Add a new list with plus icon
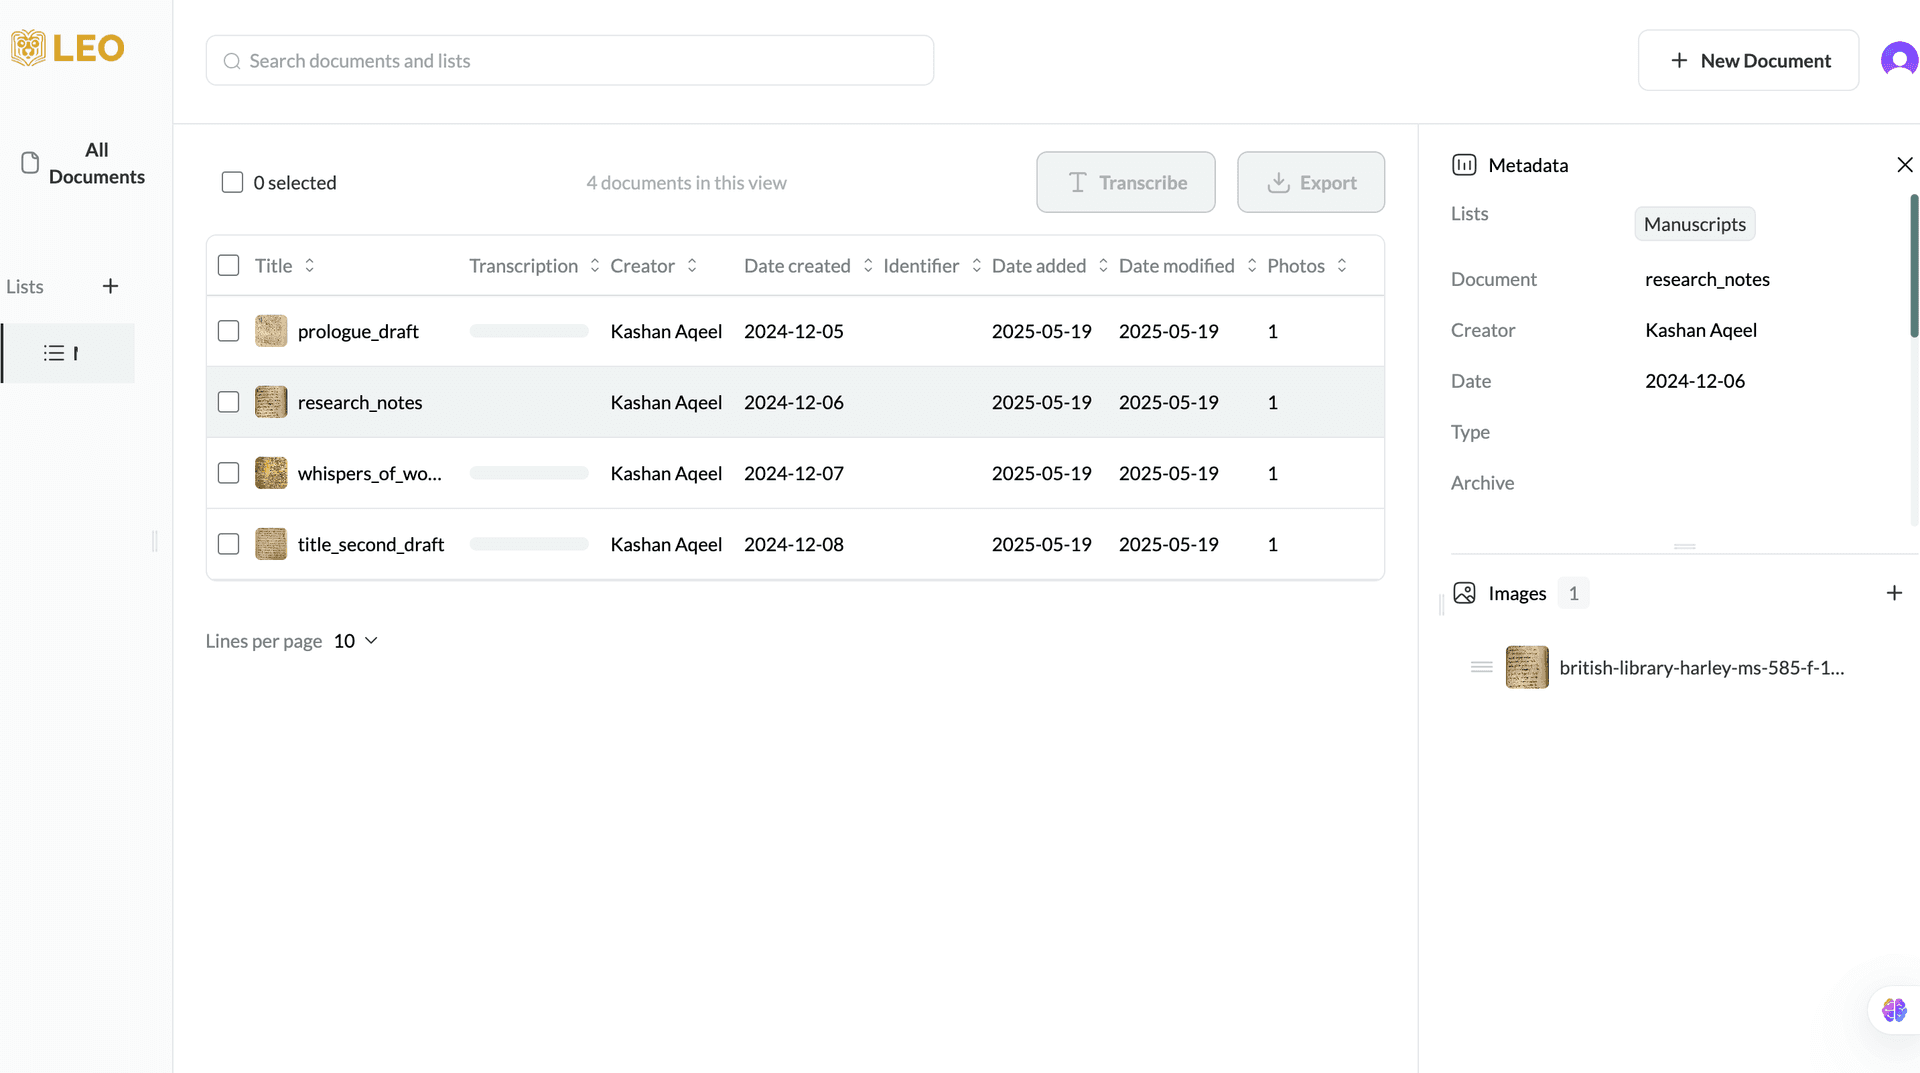The height and width of the screenshot is (1073, 1920). click(x=110, y=287)
